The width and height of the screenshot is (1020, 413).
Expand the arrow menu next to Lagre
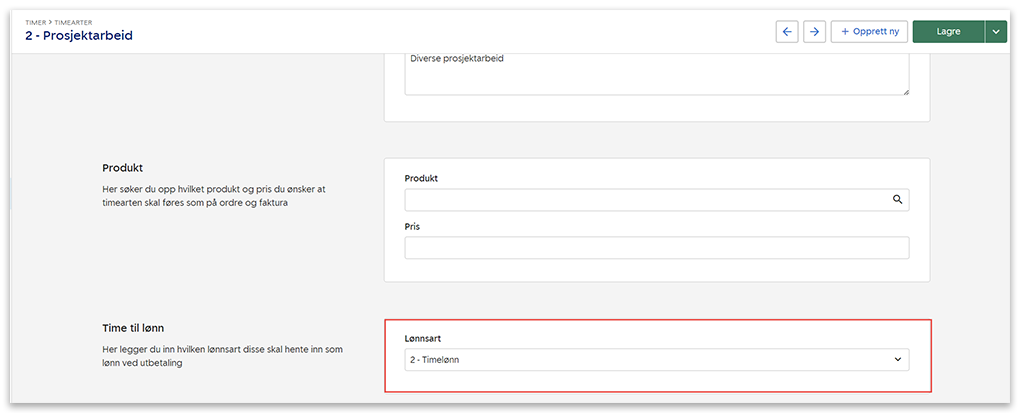995,32
